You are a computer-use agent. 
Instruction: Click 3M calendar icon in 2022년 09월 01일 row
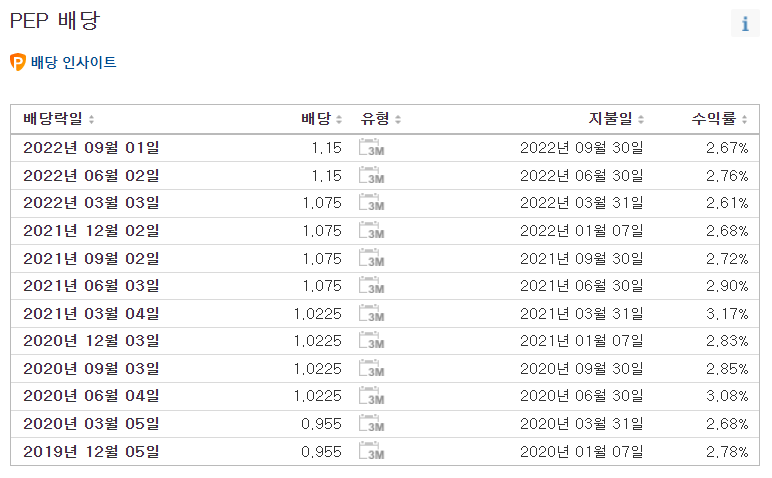click(x=372, y=148)
